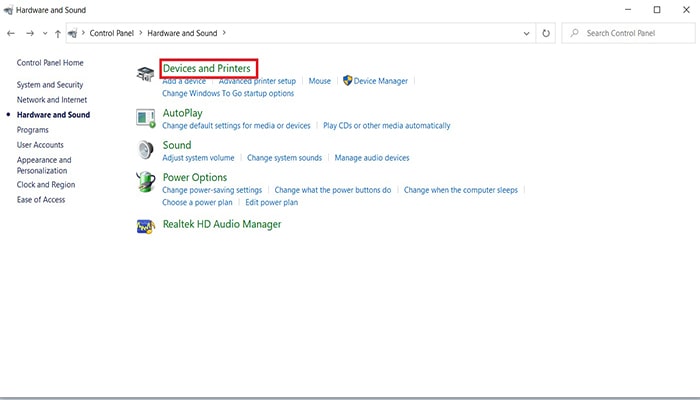Open Manage audio devices
Image resolution: width=700 pixels, height=400 pixels.
372,158
